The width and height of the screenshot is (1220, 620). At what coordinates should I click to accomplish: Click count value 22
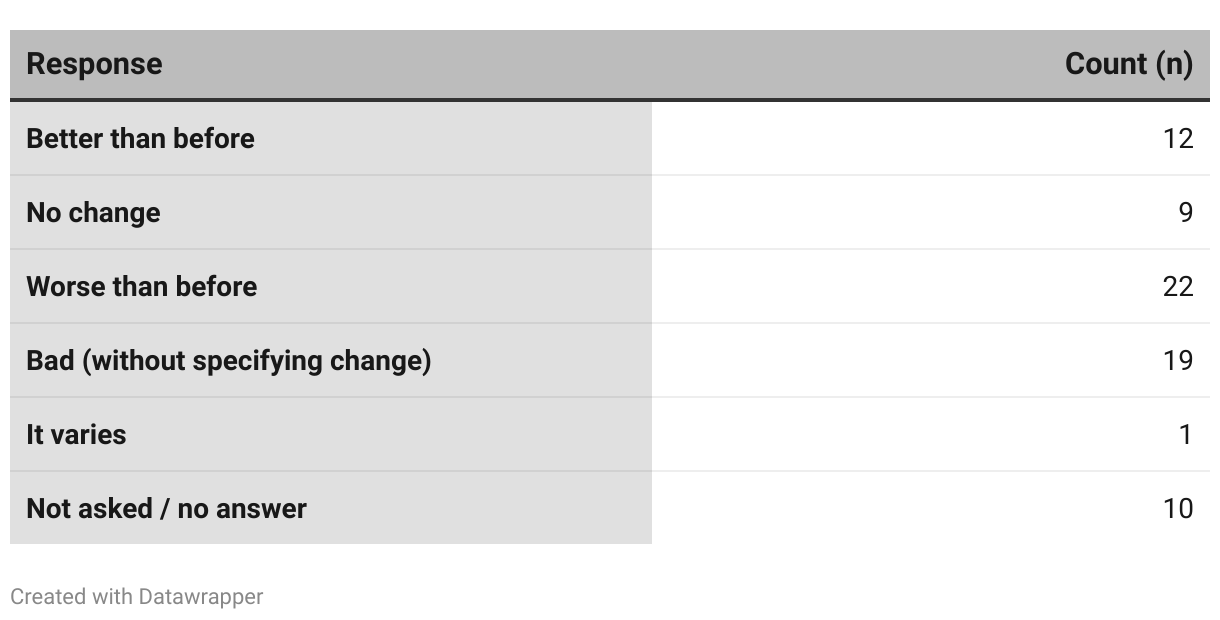1178,286
